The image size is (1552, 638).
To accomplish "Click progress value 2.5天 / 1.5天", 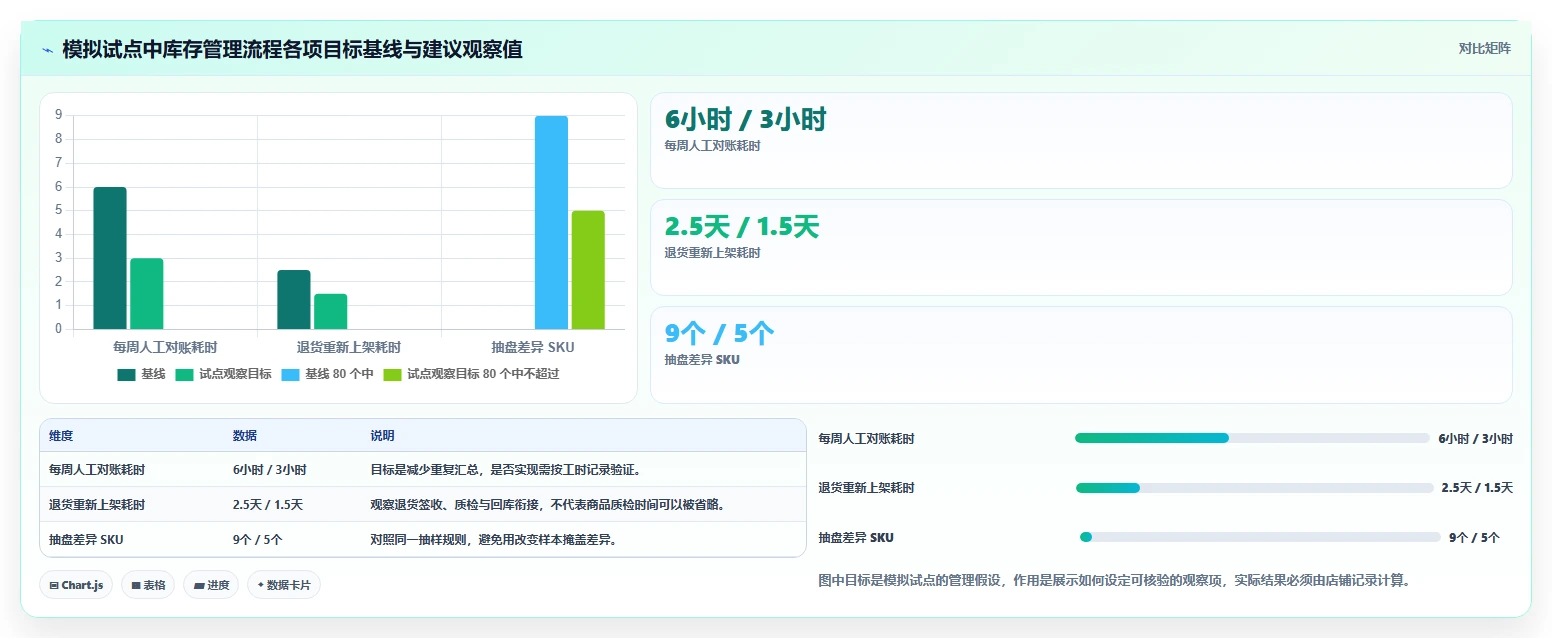I will coord(1477,488).
